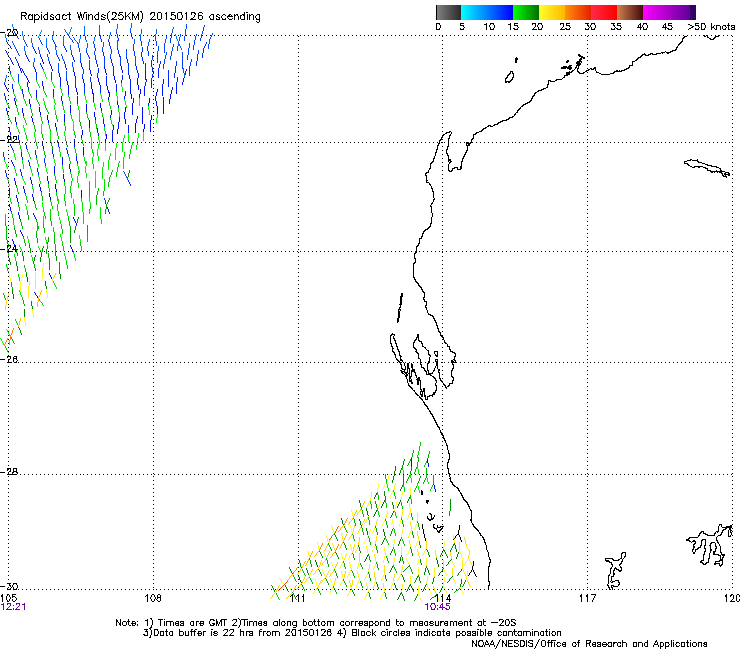Image resolution: width=740 pixels, height=650 pixels.
Task: Click the '-22' latitude axis label
Action: point(10,139)
